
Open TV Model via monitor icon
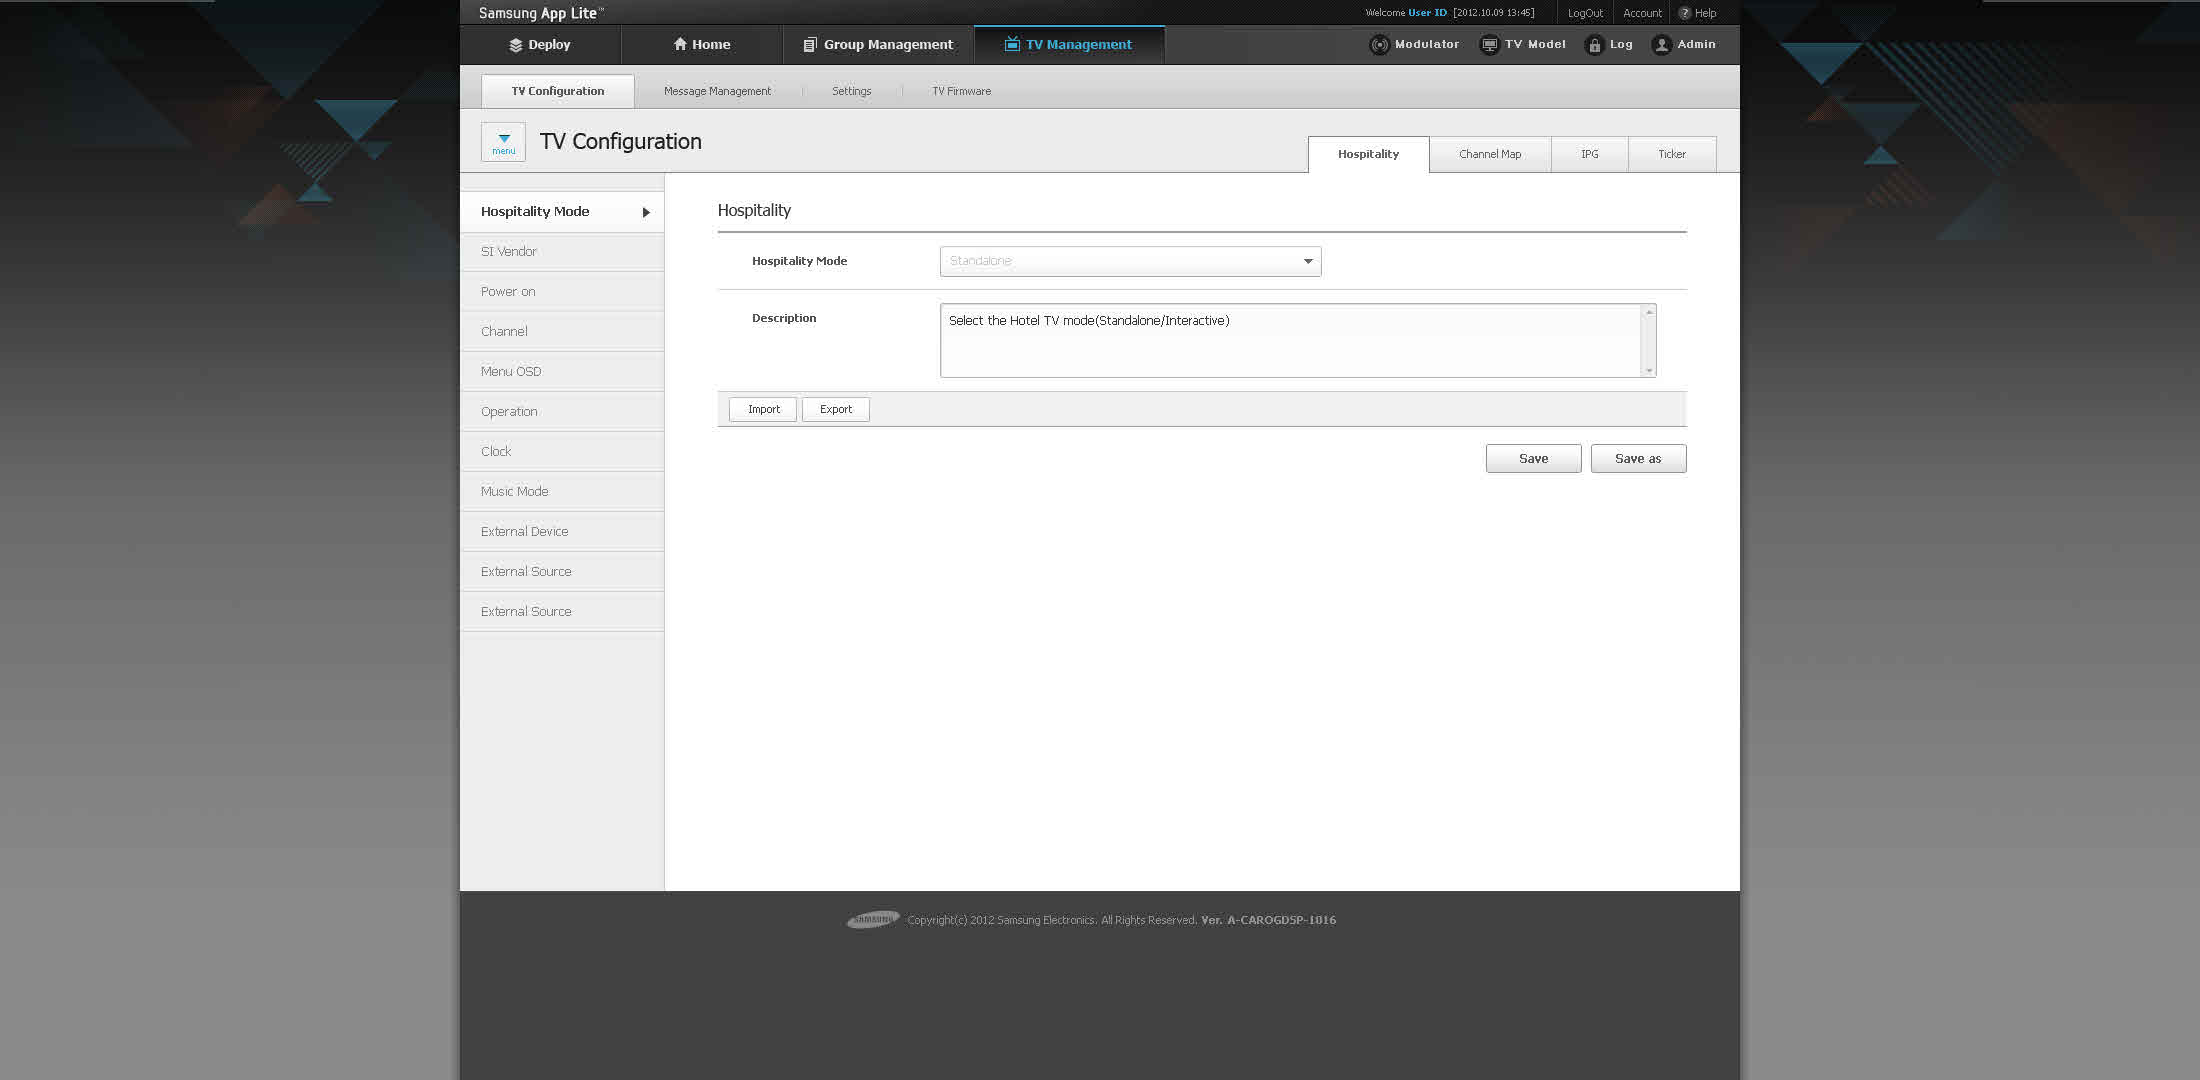point(1489,45)
